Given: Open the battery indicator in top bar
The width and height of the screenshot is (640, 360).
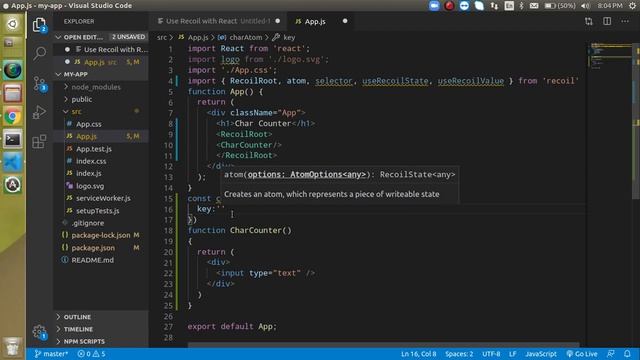Looking at the screenshot, I should click(x=560, y=6).
